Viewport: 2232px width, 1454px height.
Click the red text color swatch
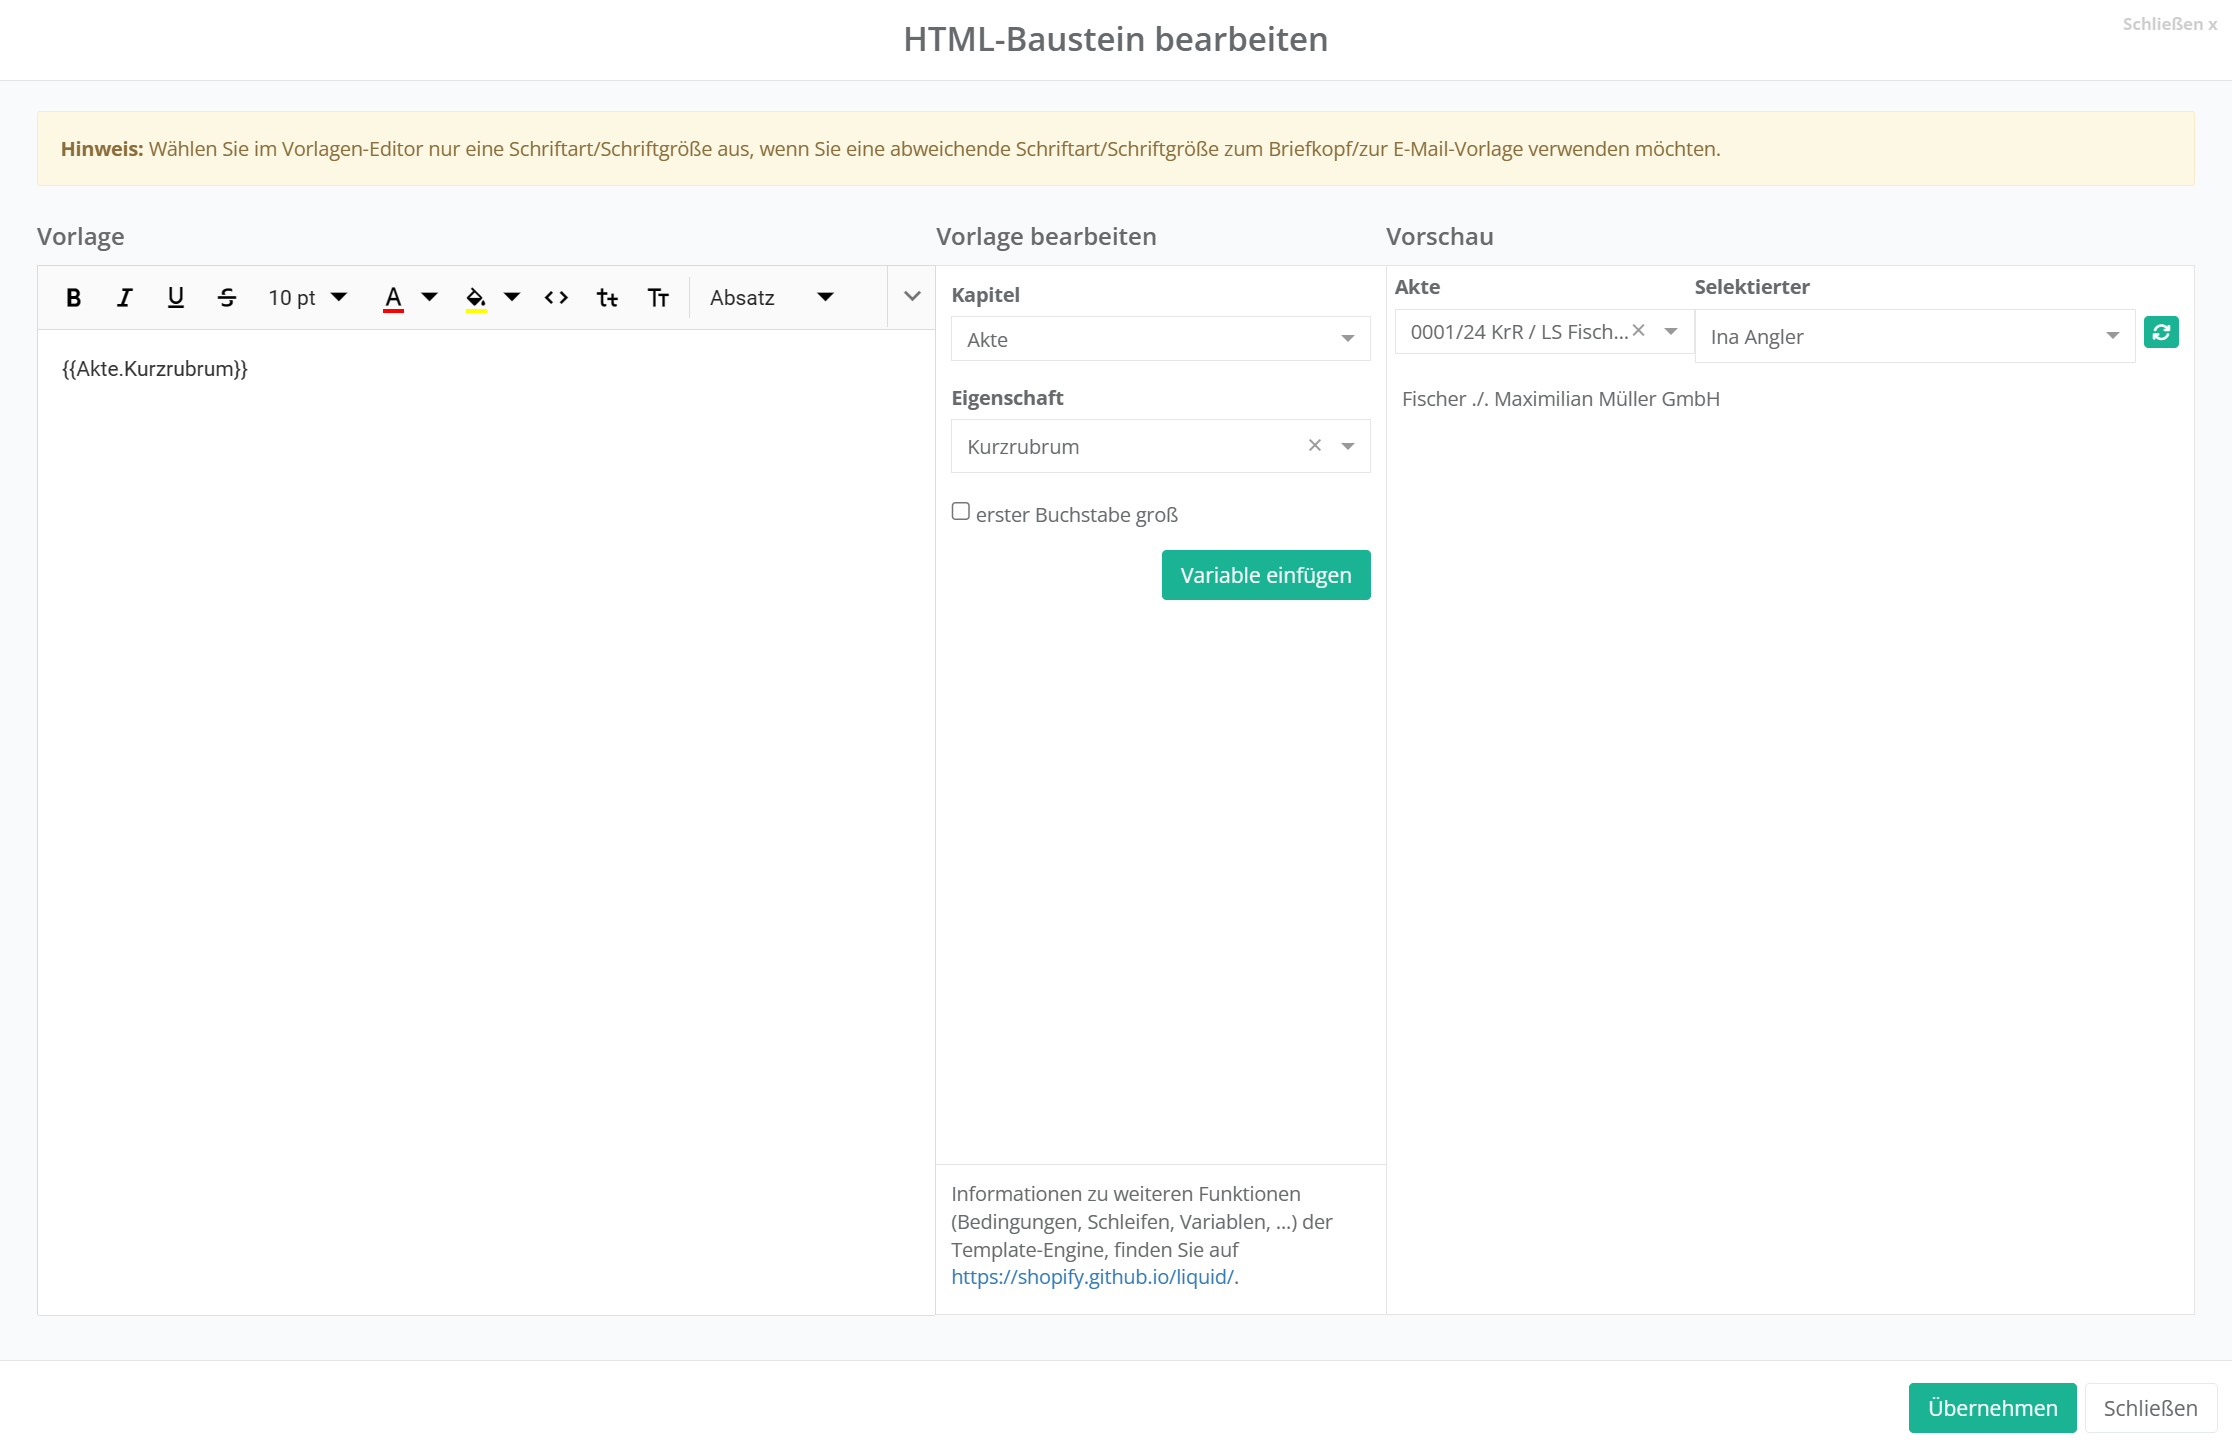pos(393,297)
